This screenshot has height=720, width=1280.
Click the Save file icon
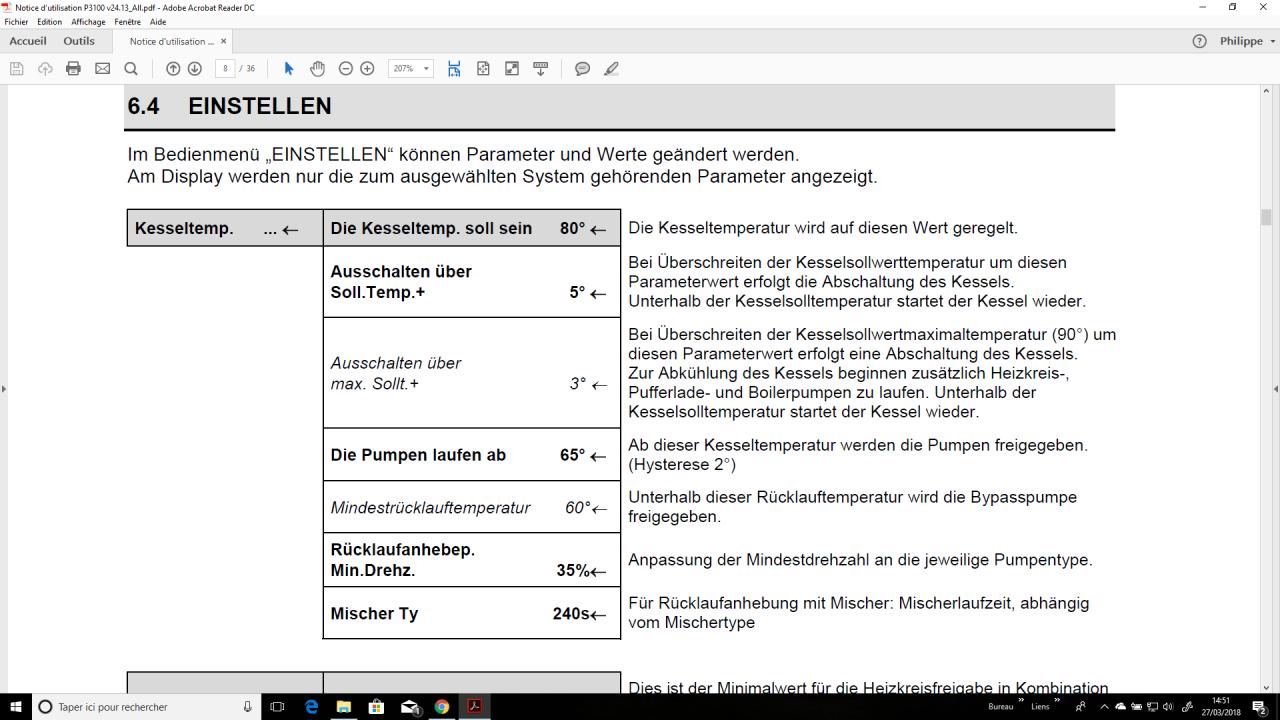pos(16,69)
